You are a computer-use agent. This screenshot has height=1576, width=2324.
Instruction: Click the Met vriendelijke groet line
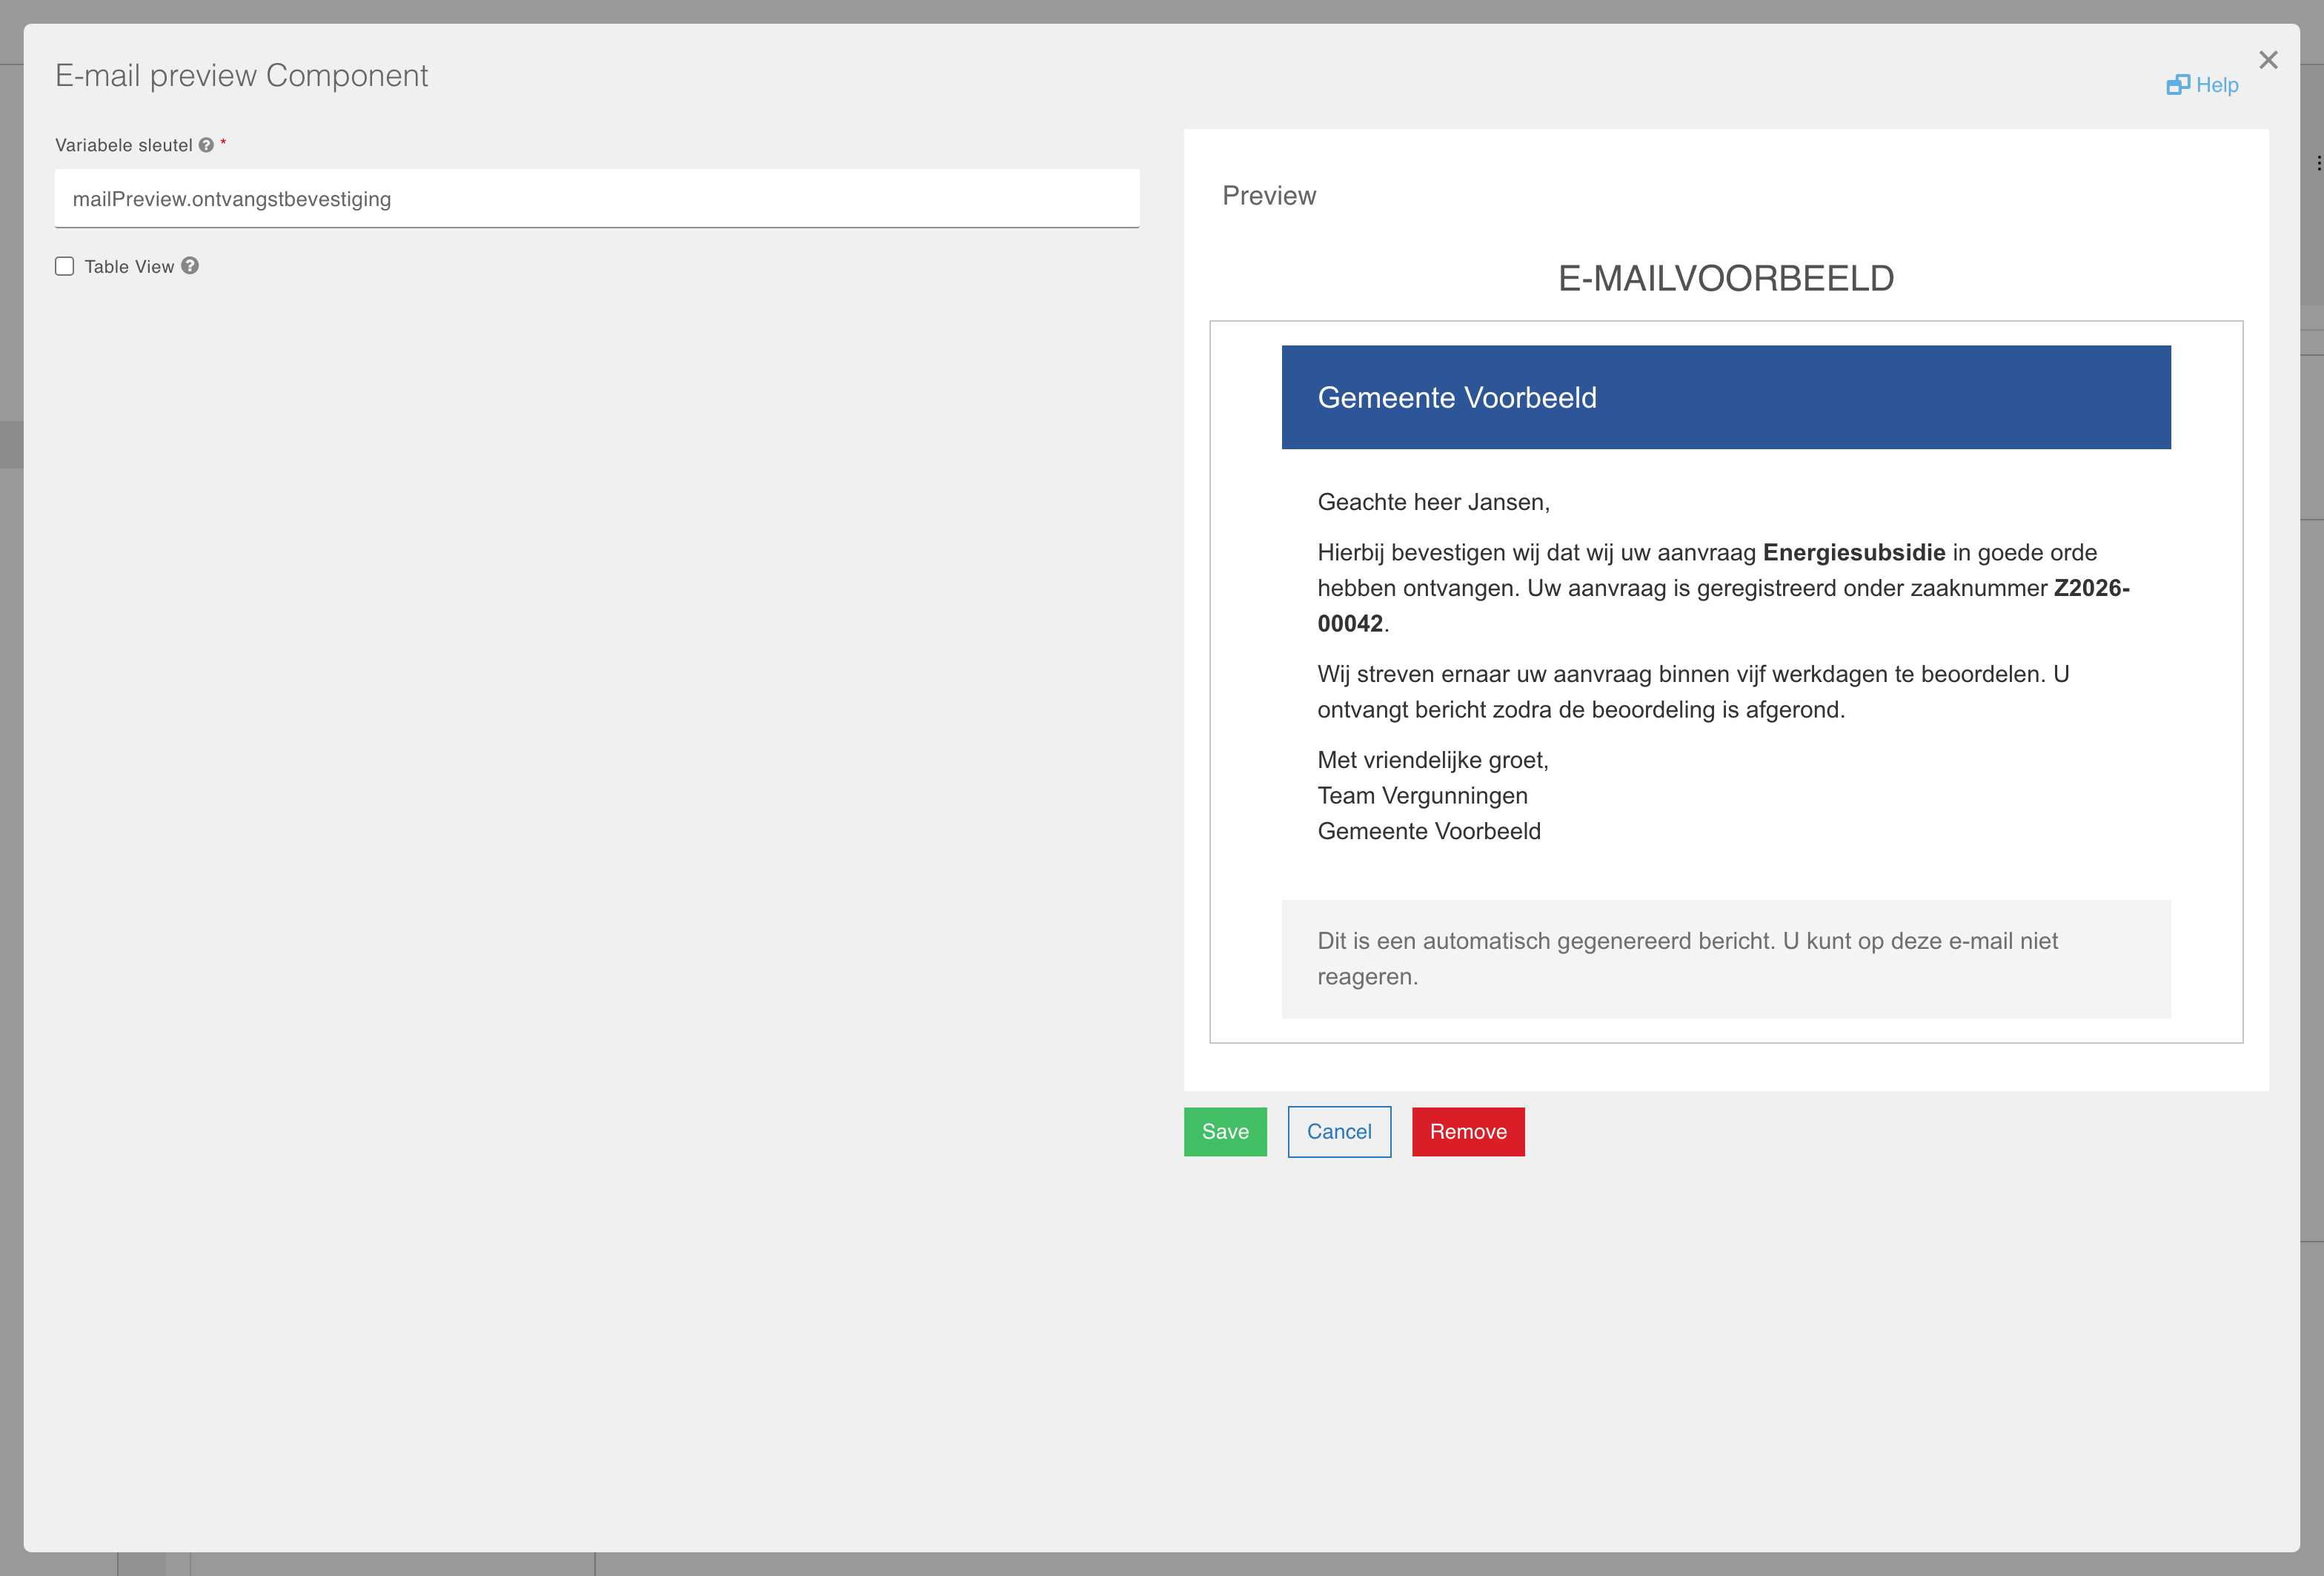pos(1433,760)
